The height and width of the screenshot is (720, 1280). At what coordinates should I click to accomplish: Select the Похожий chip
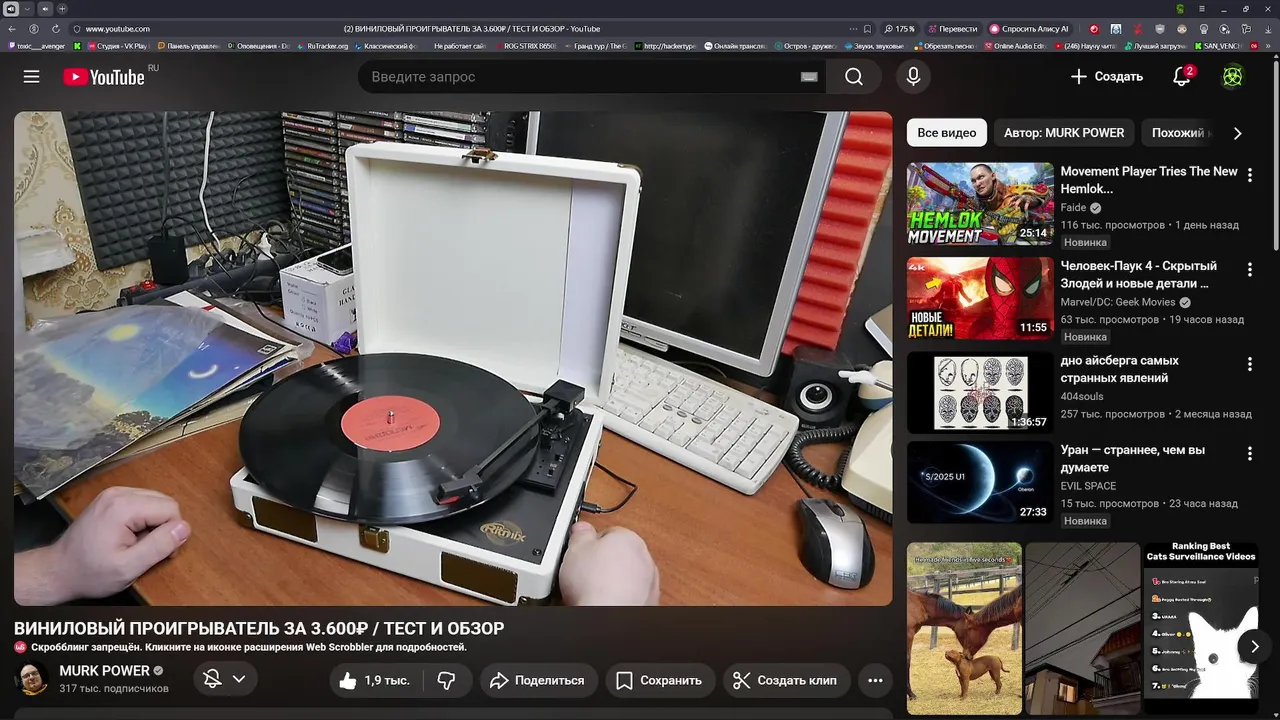pos(1178,133)
